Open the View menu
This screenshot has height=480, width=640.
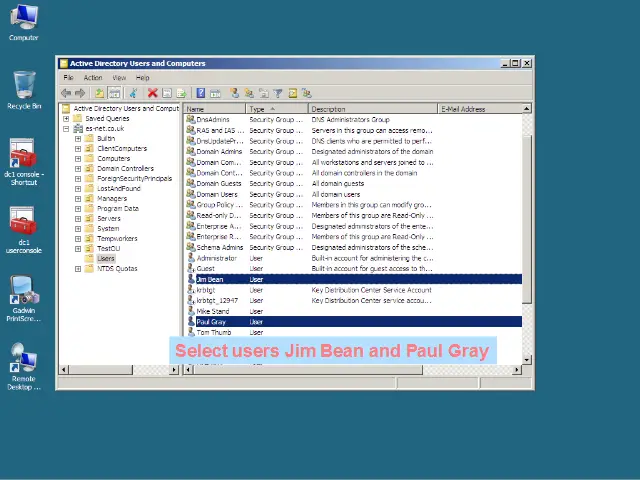(x=119, y=77)
